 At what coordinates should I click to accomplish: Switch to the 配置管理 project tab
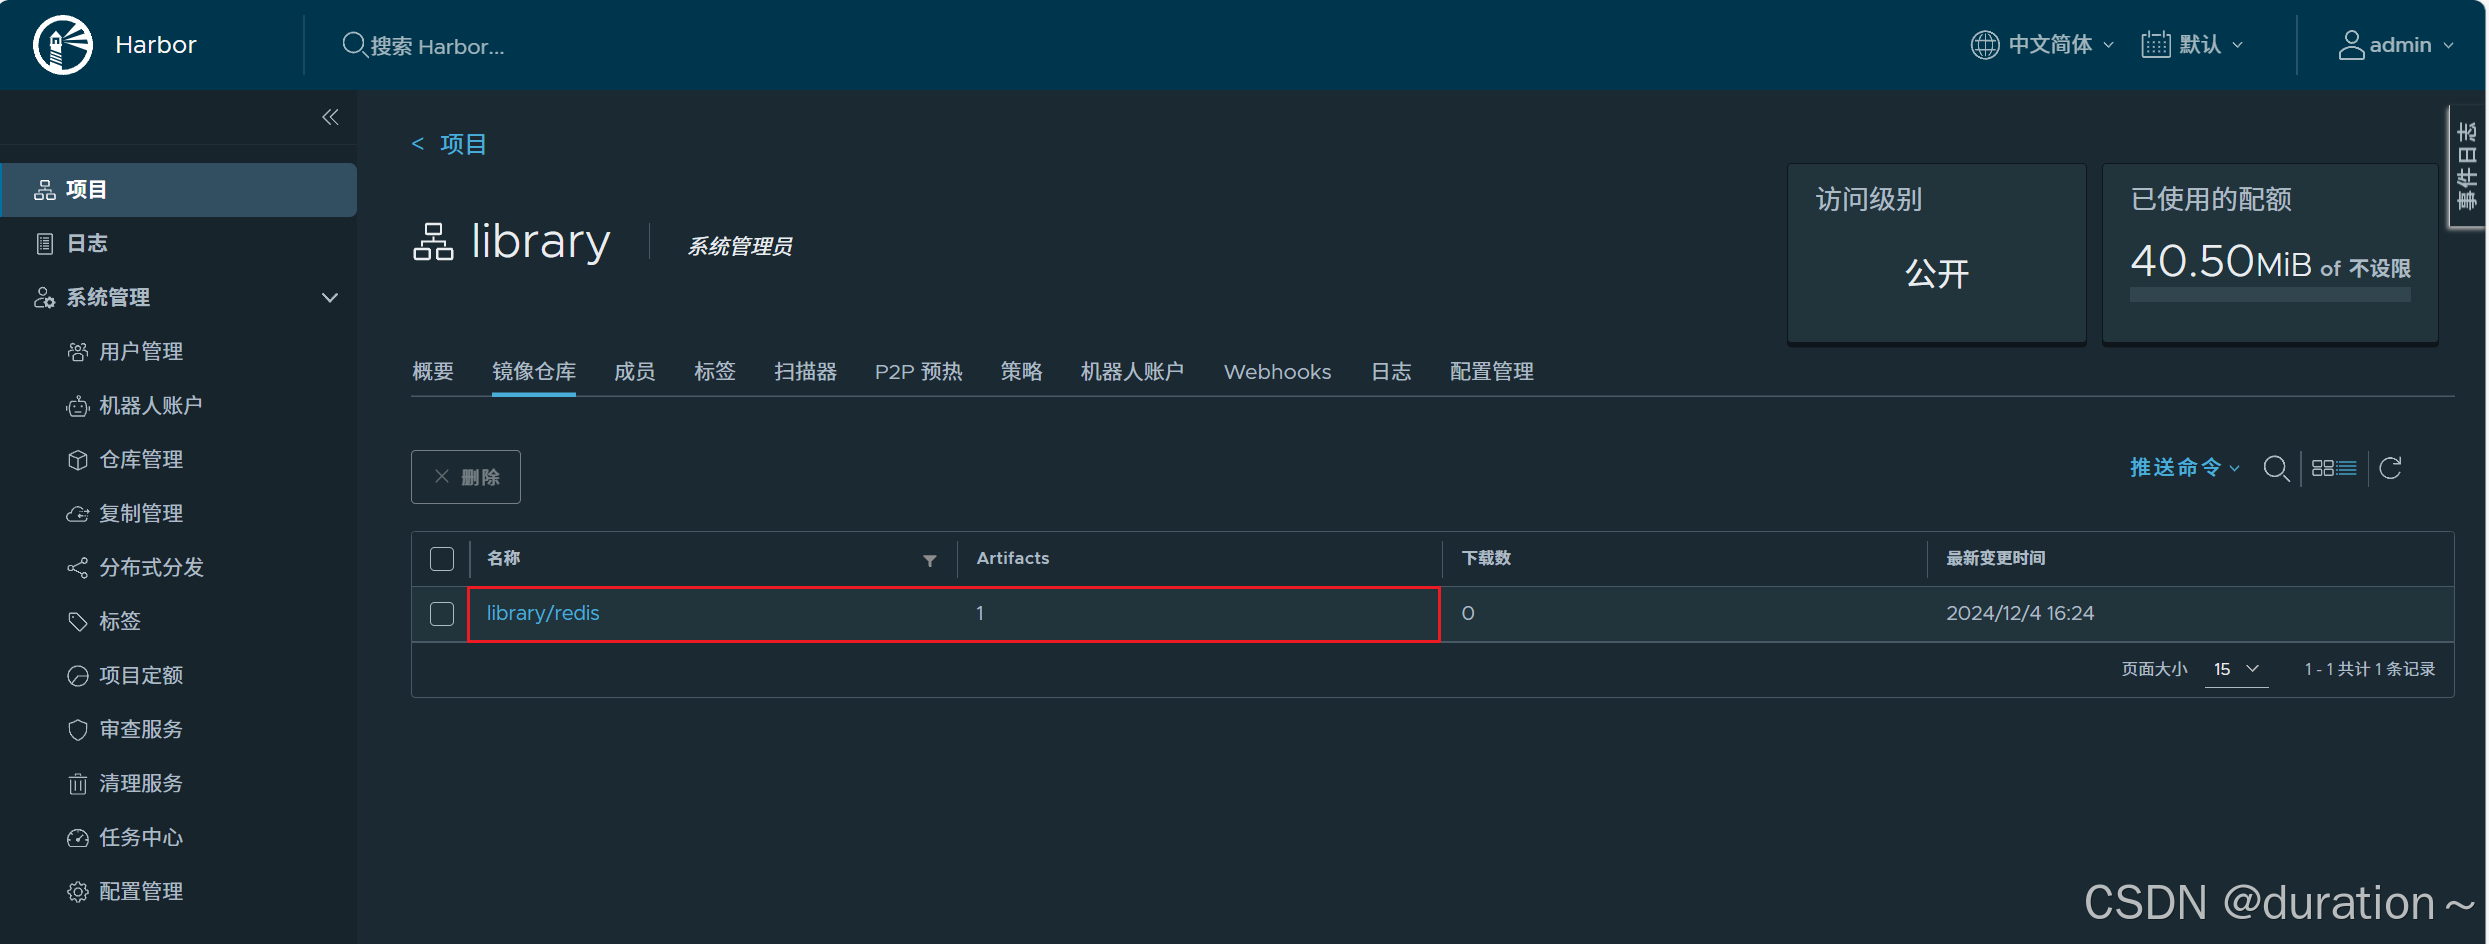1491,372
